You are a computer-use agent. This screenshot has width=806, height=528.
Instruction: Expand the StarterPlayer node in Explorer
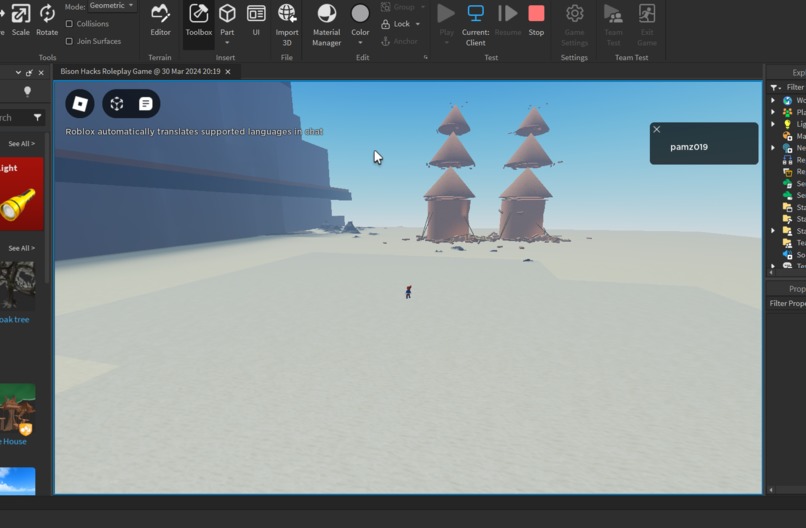[x=773, y=231]
